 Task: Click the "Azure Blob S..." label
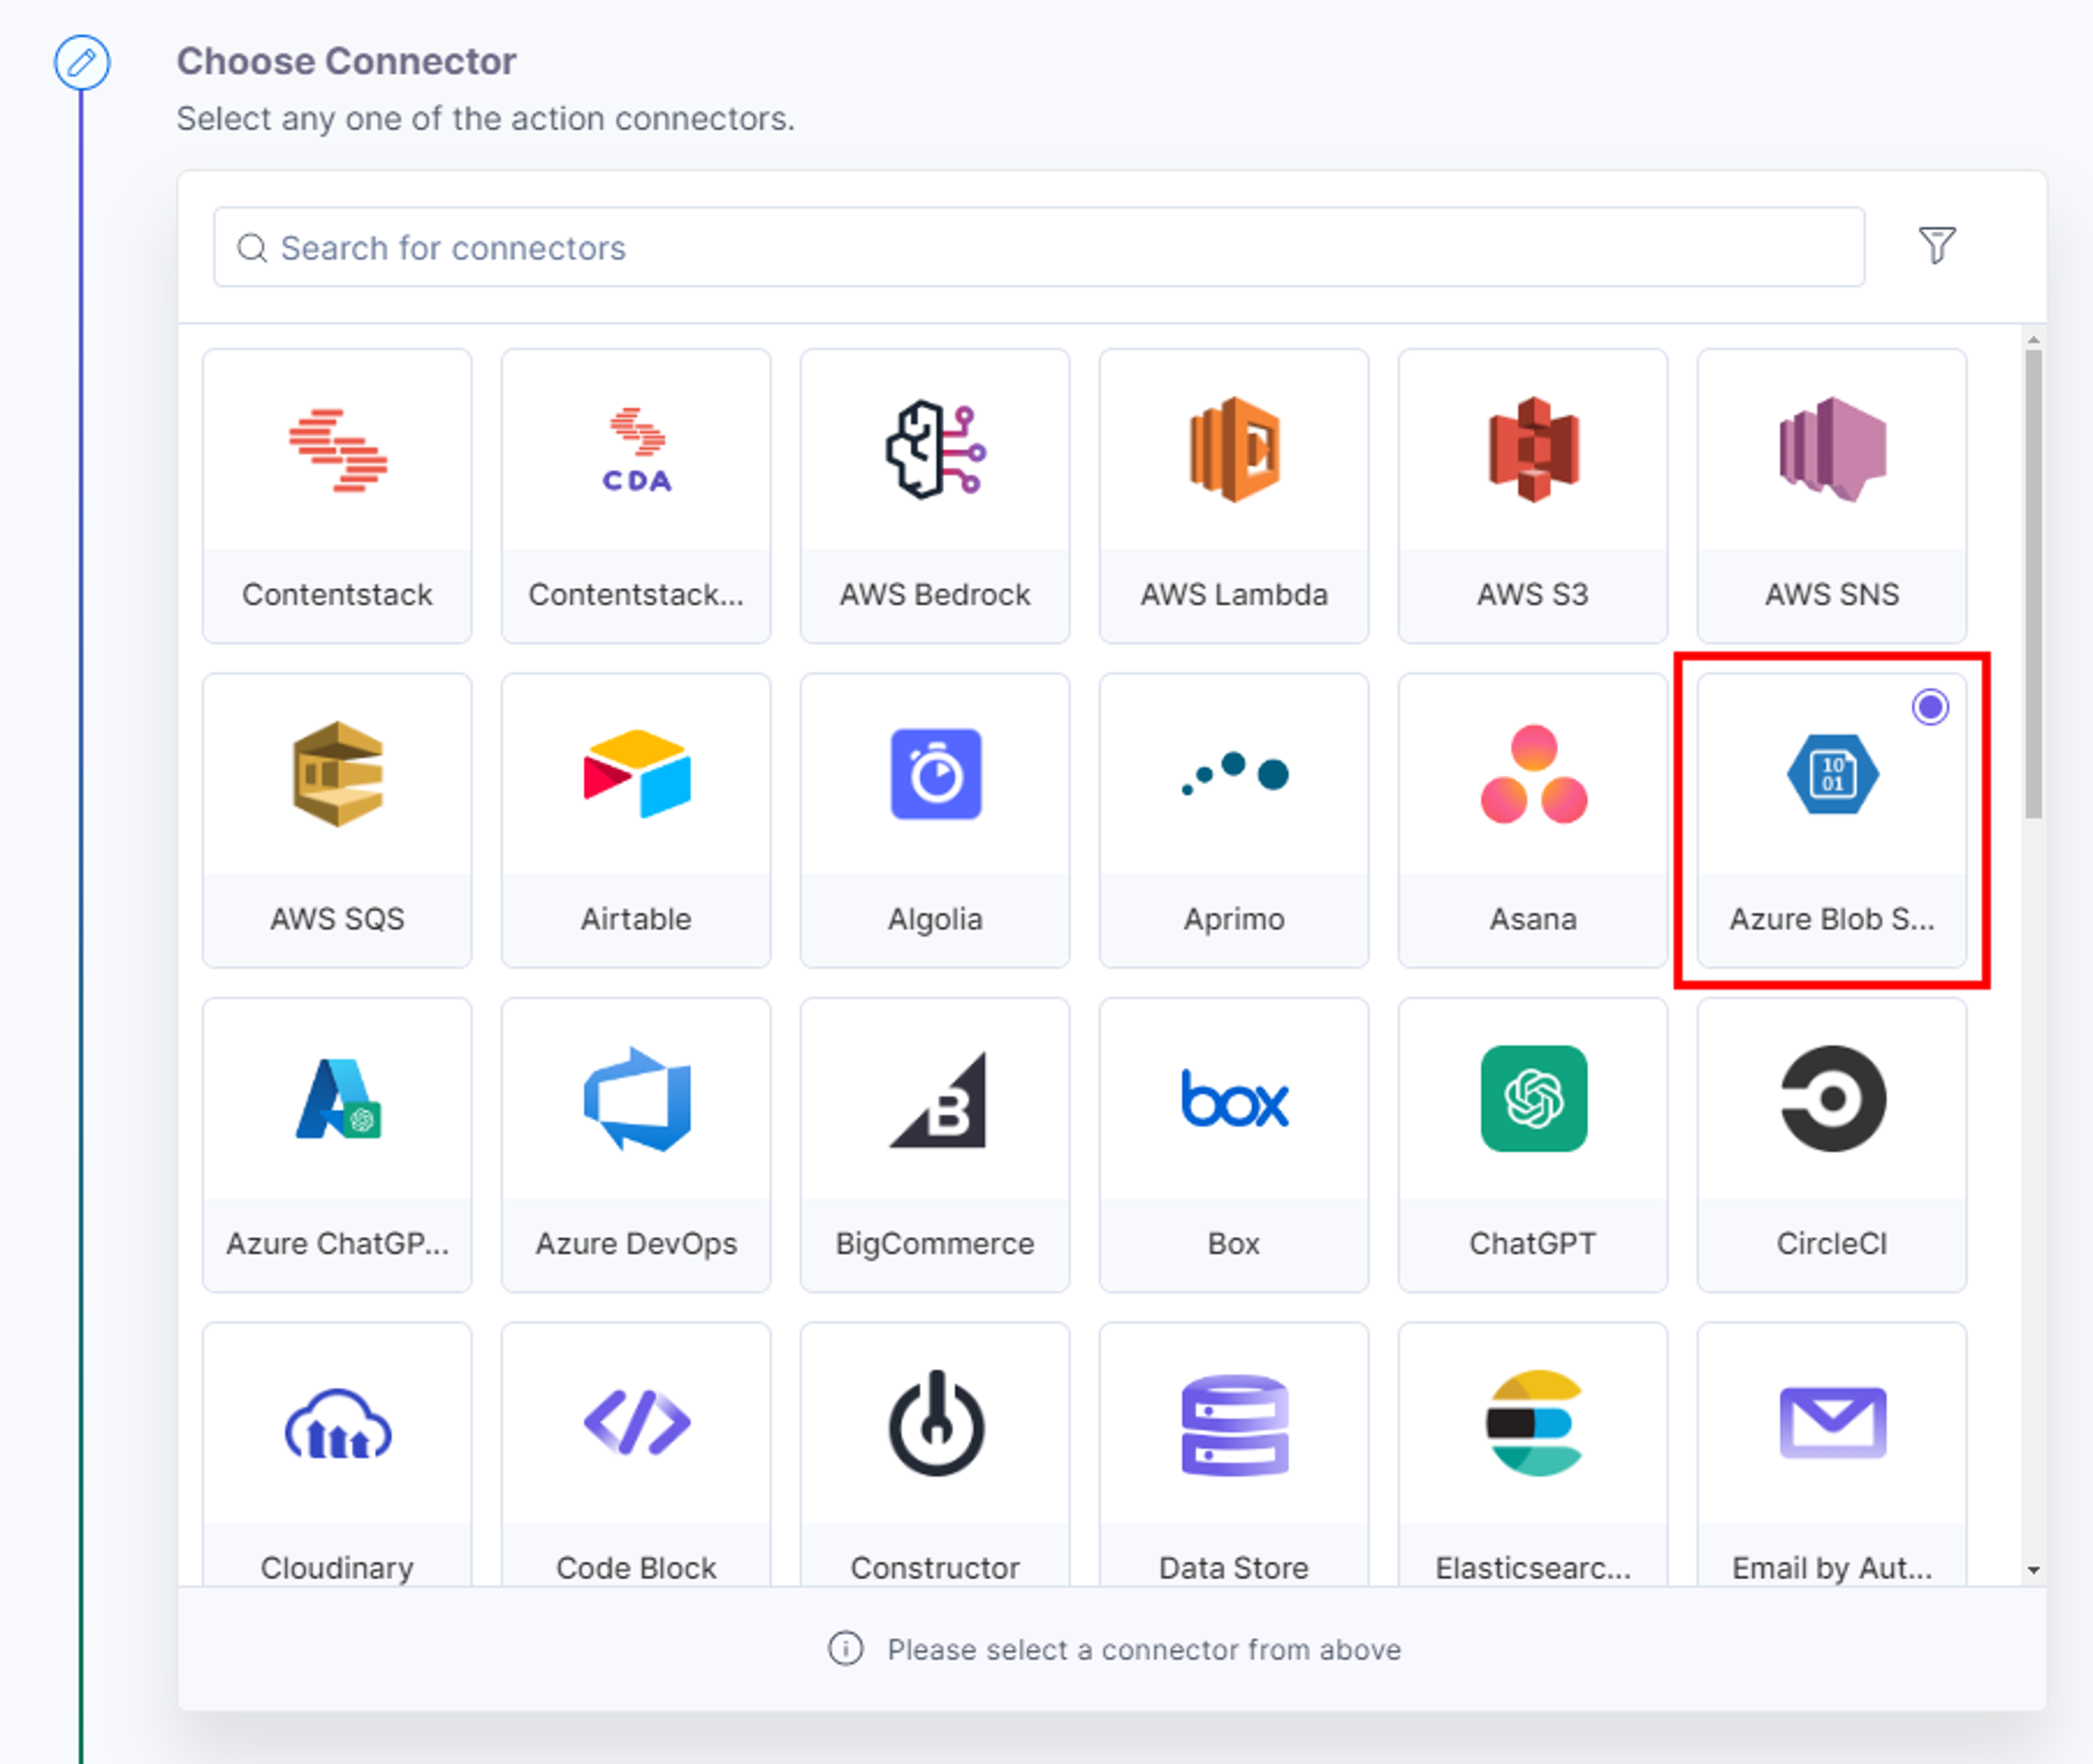tap(1832, 918)
